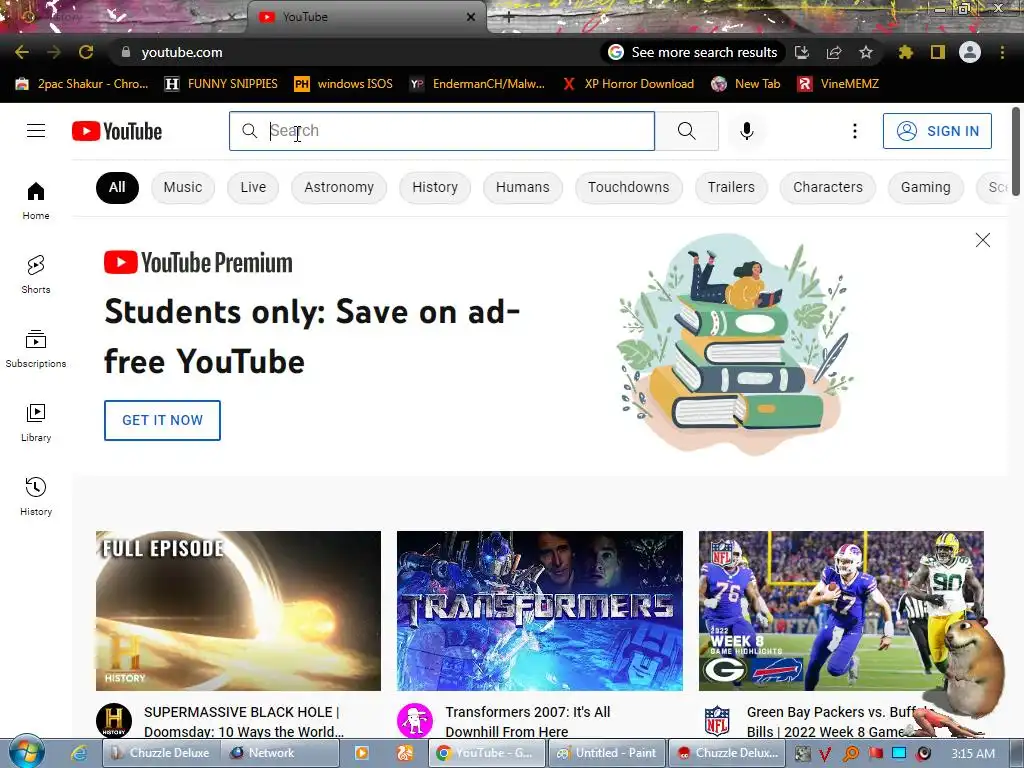This screenshot has height=768, width=1024.
Task: Open the 2pac Shakur bookmark
Action: click(82, 84)
